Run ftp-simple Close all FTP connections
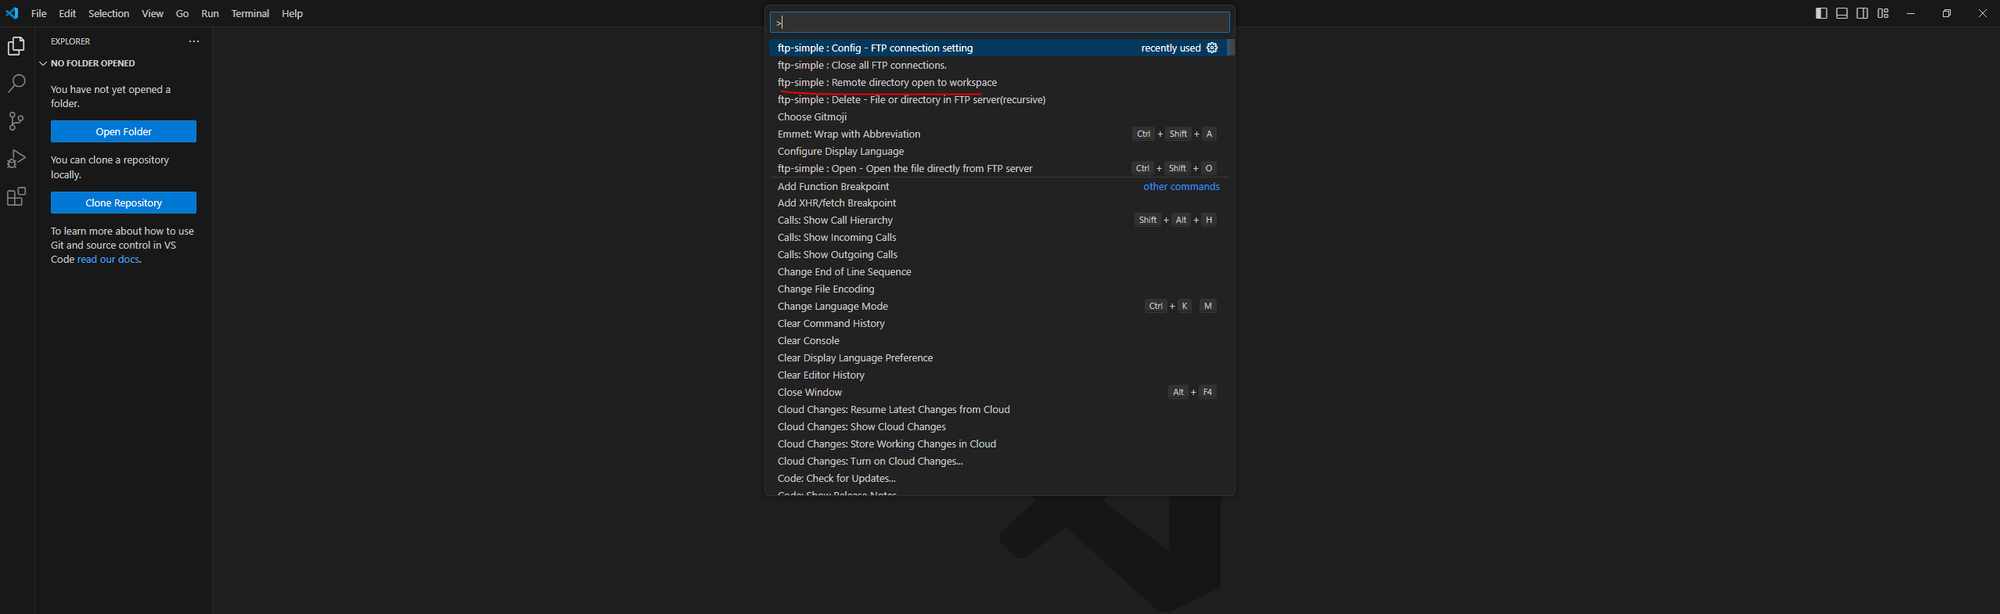 [998, 65]
